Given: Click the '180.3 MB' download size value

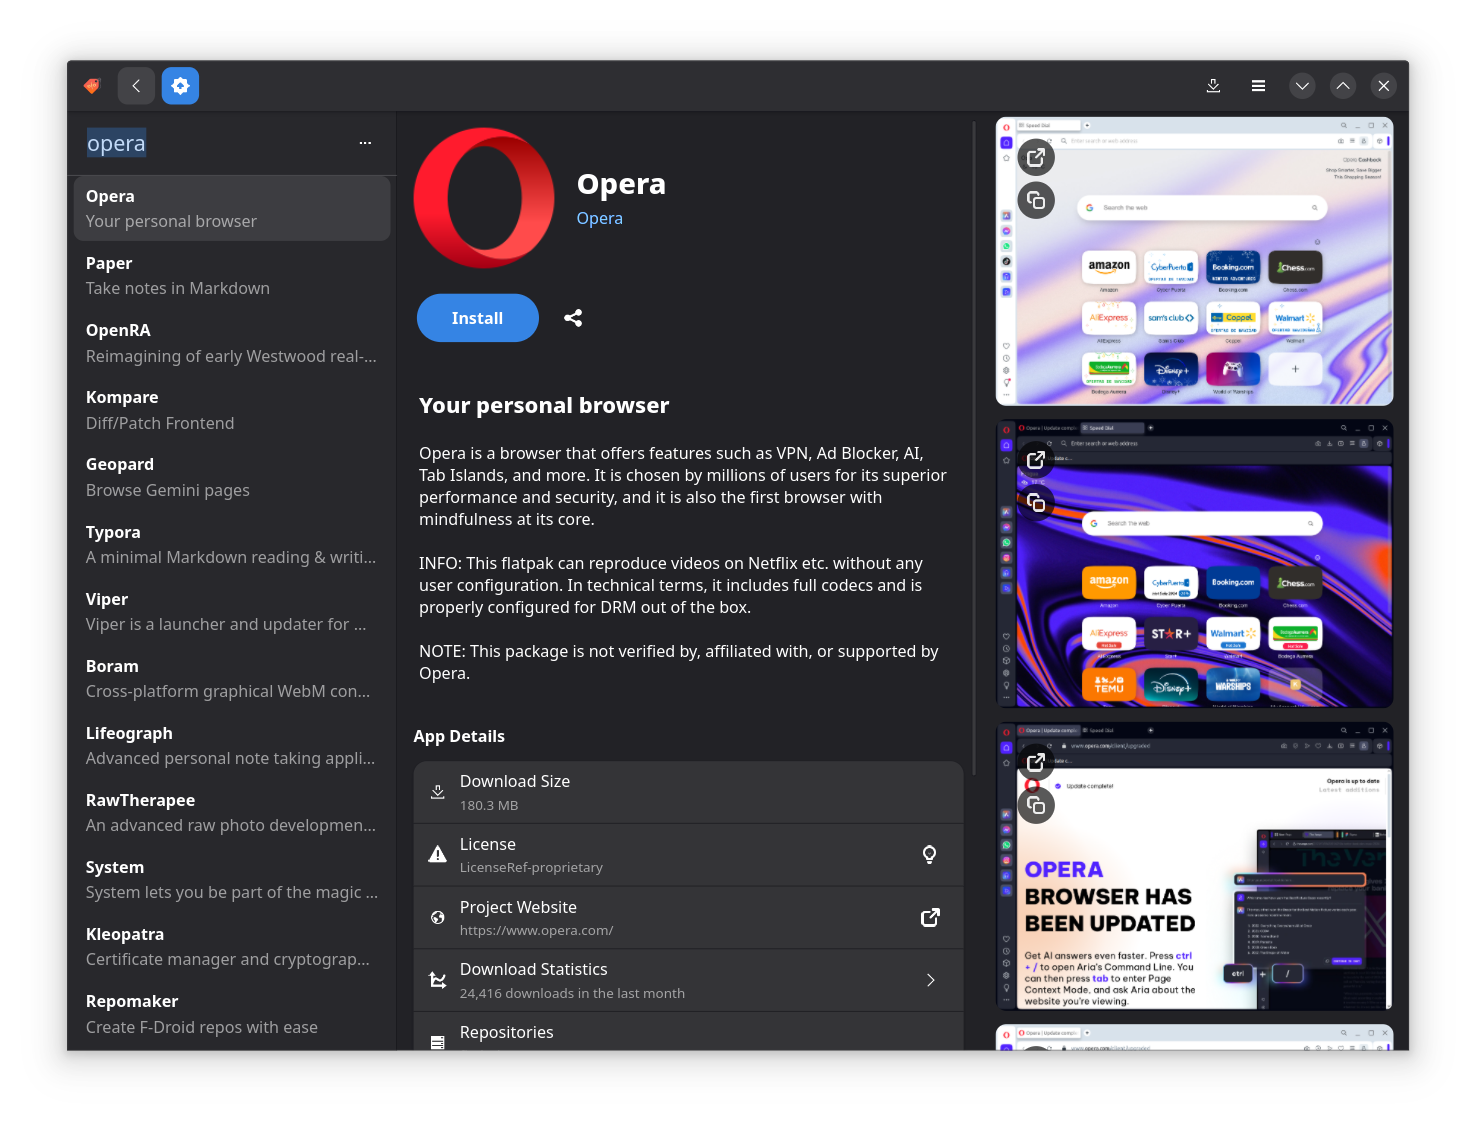Looking at the screenshot, I should pos(489,805).
